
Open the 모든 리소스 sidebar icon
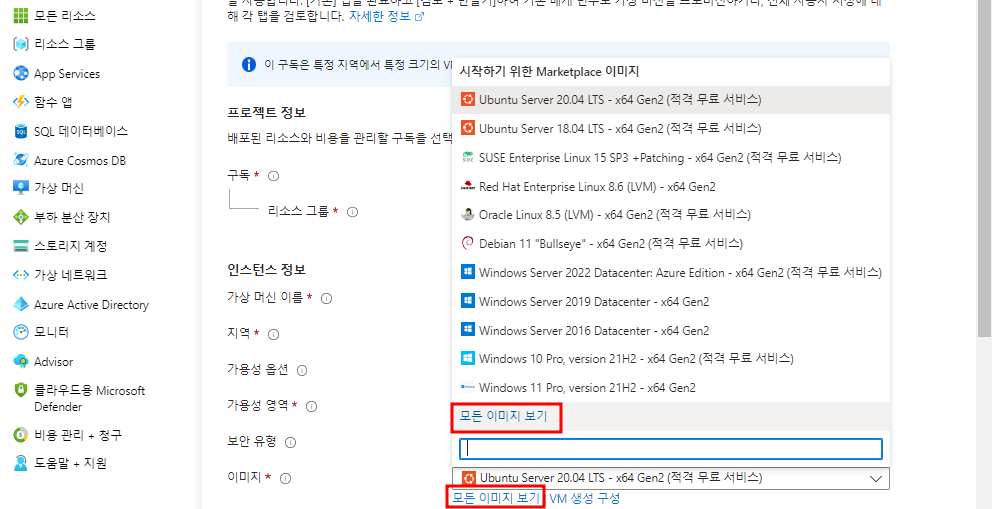21,15
